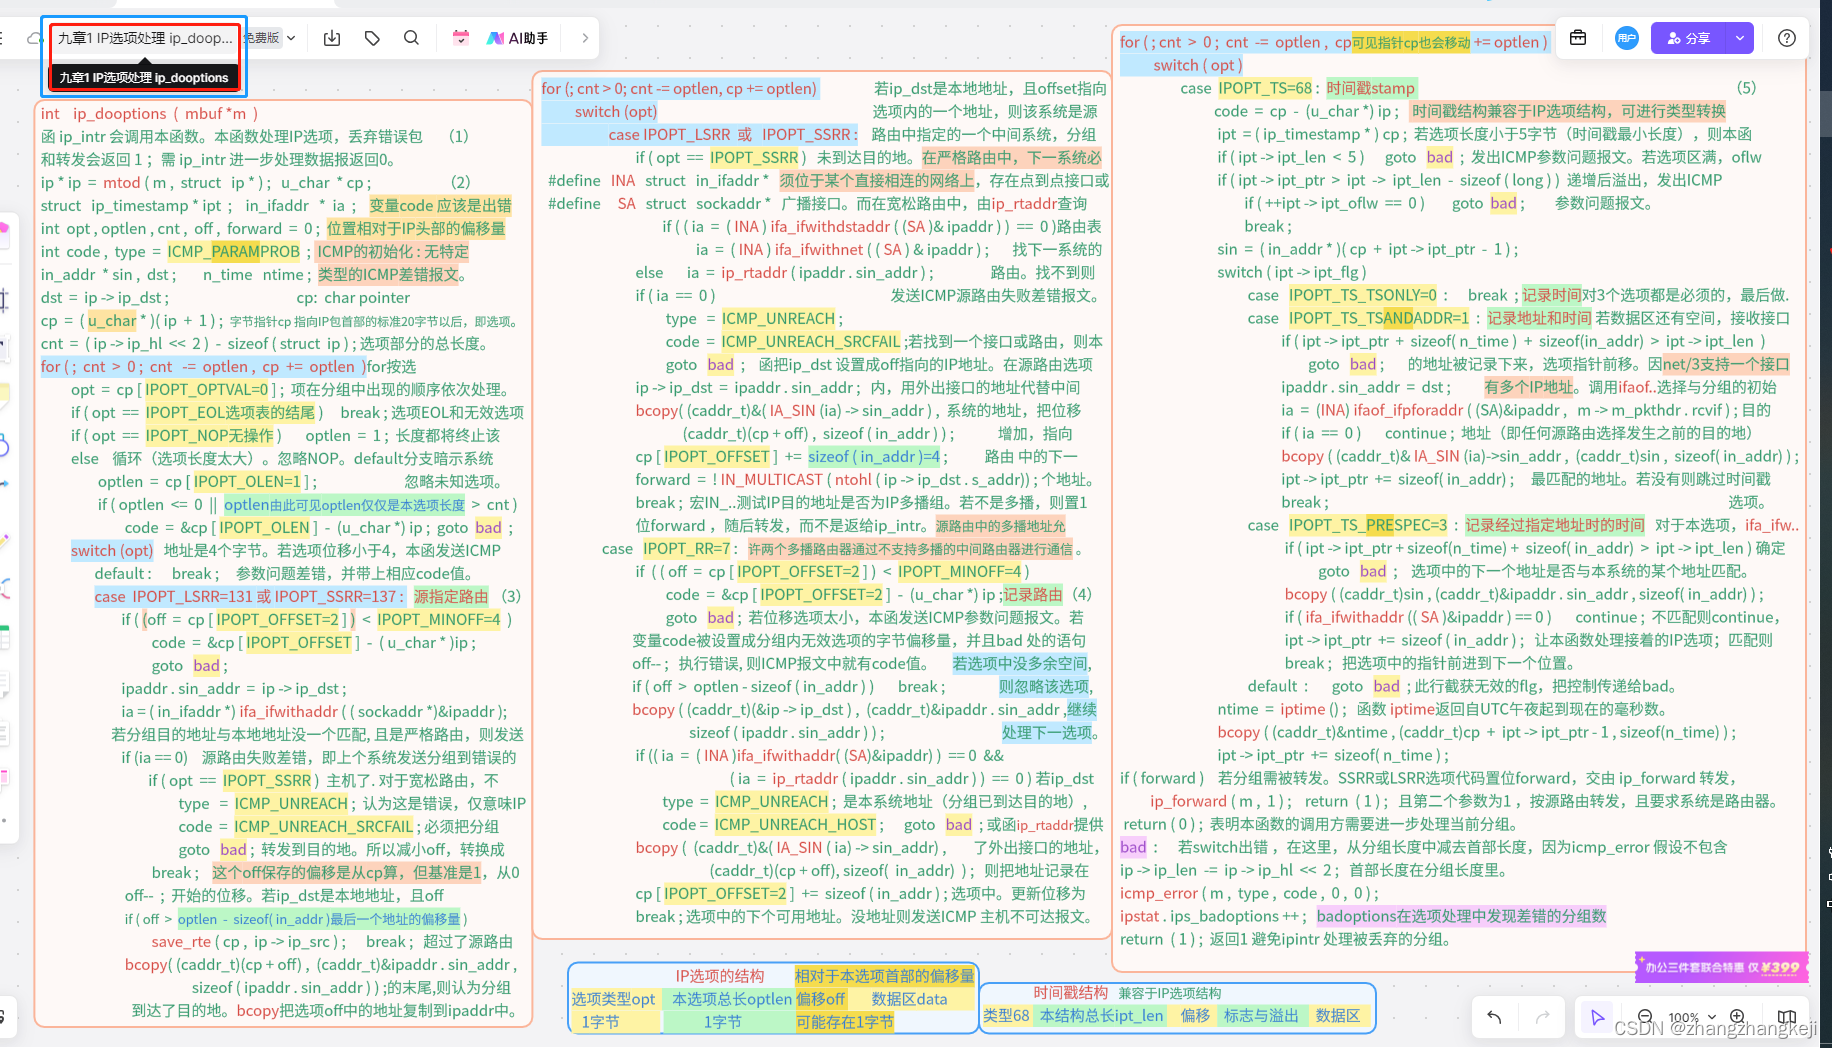Click 'IPOPT_TS_TSANDADDR=1' case label

click(x=1379, y=318)
